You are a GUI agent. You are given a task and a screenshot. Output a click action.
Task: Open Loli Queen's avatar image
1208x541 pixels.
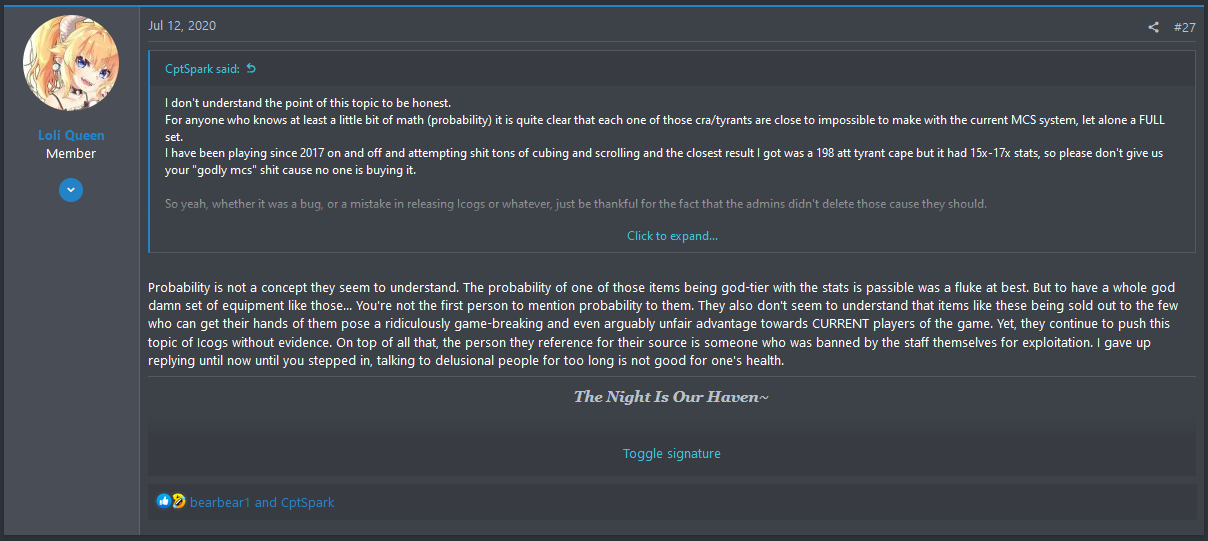click(x=71, y=63)
